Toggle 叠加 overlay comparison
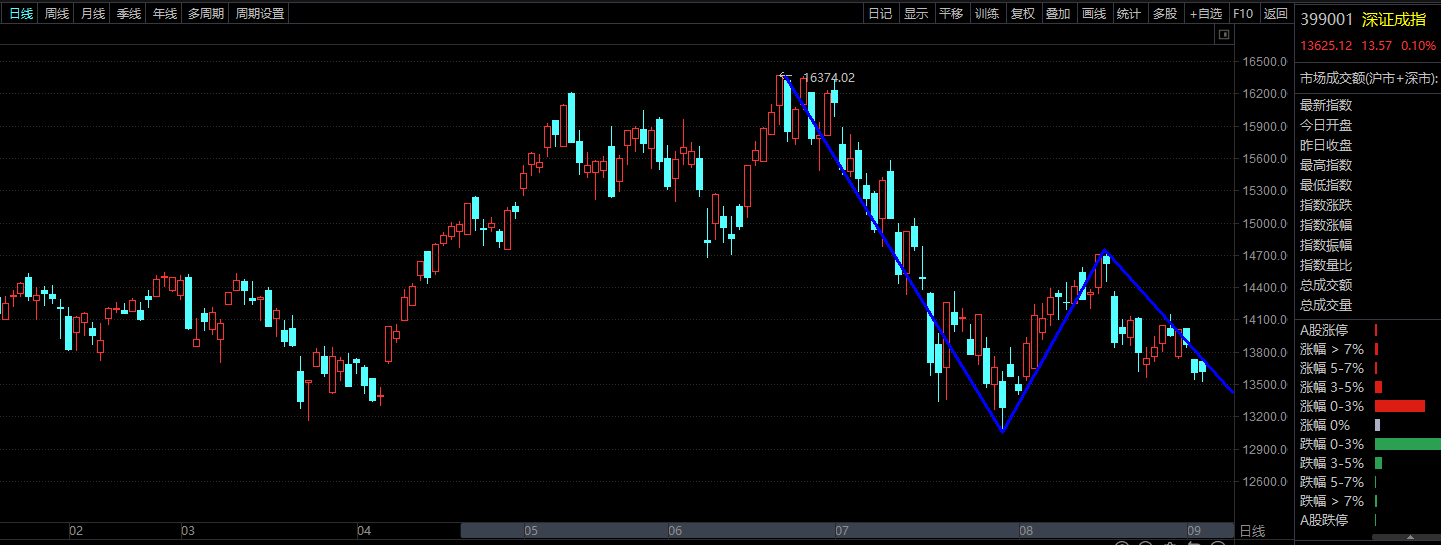1441x545 pixels. tap(1058, 14)
